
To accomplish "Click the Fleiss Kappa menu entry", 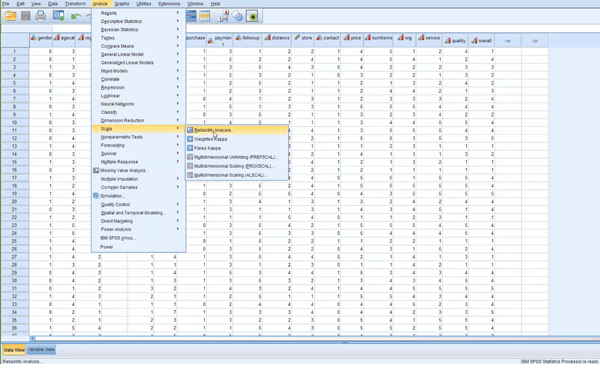I will [x=237, y=148].
